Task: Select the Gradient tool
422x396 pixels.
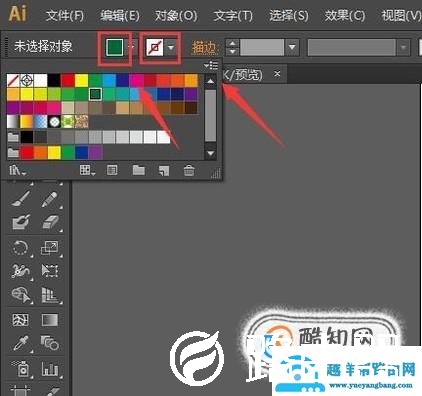Action: coord(50,320)
